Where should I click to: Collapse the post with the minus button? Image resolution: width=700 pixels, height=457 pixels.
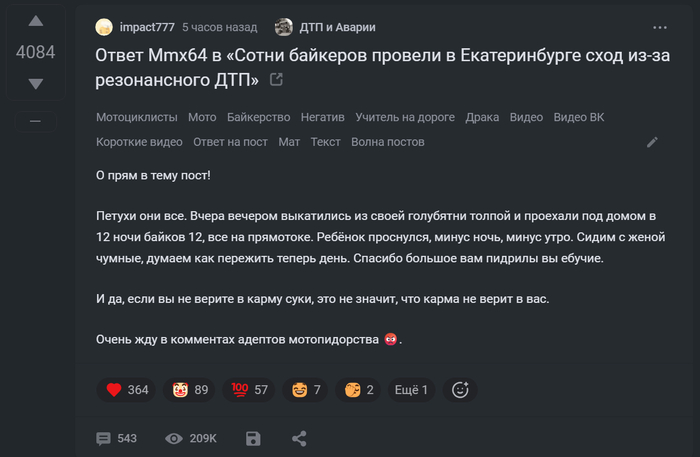(x=35, y=121)
